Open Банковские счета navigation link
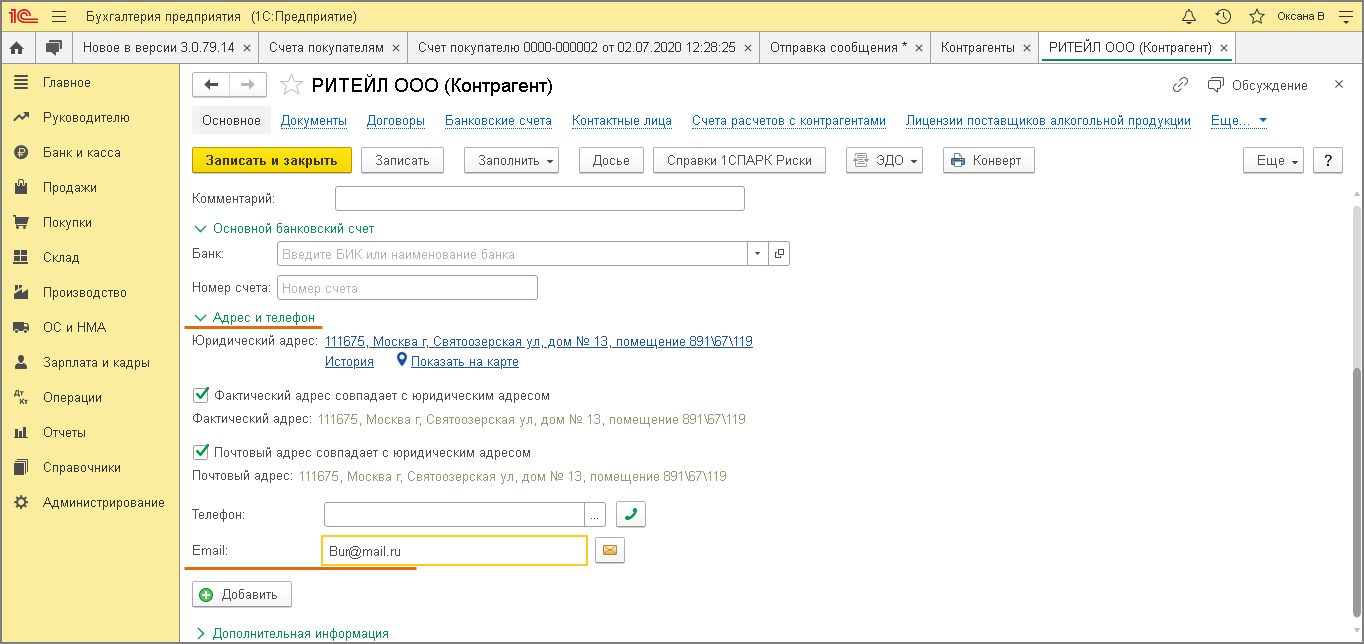Viewport: 1364px width, 644px height. point(498,120)
